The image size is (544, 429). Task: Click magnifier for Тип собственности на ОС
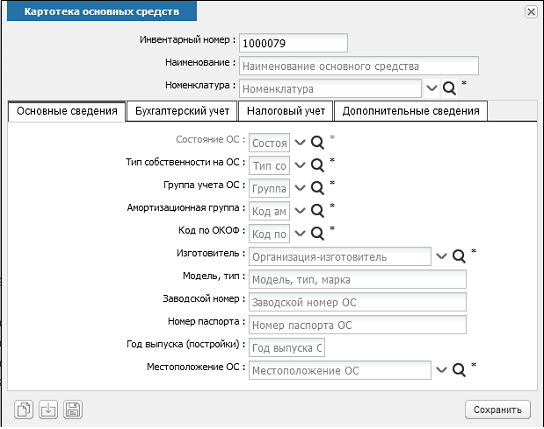pyautogui.click(x=317, y=165)
